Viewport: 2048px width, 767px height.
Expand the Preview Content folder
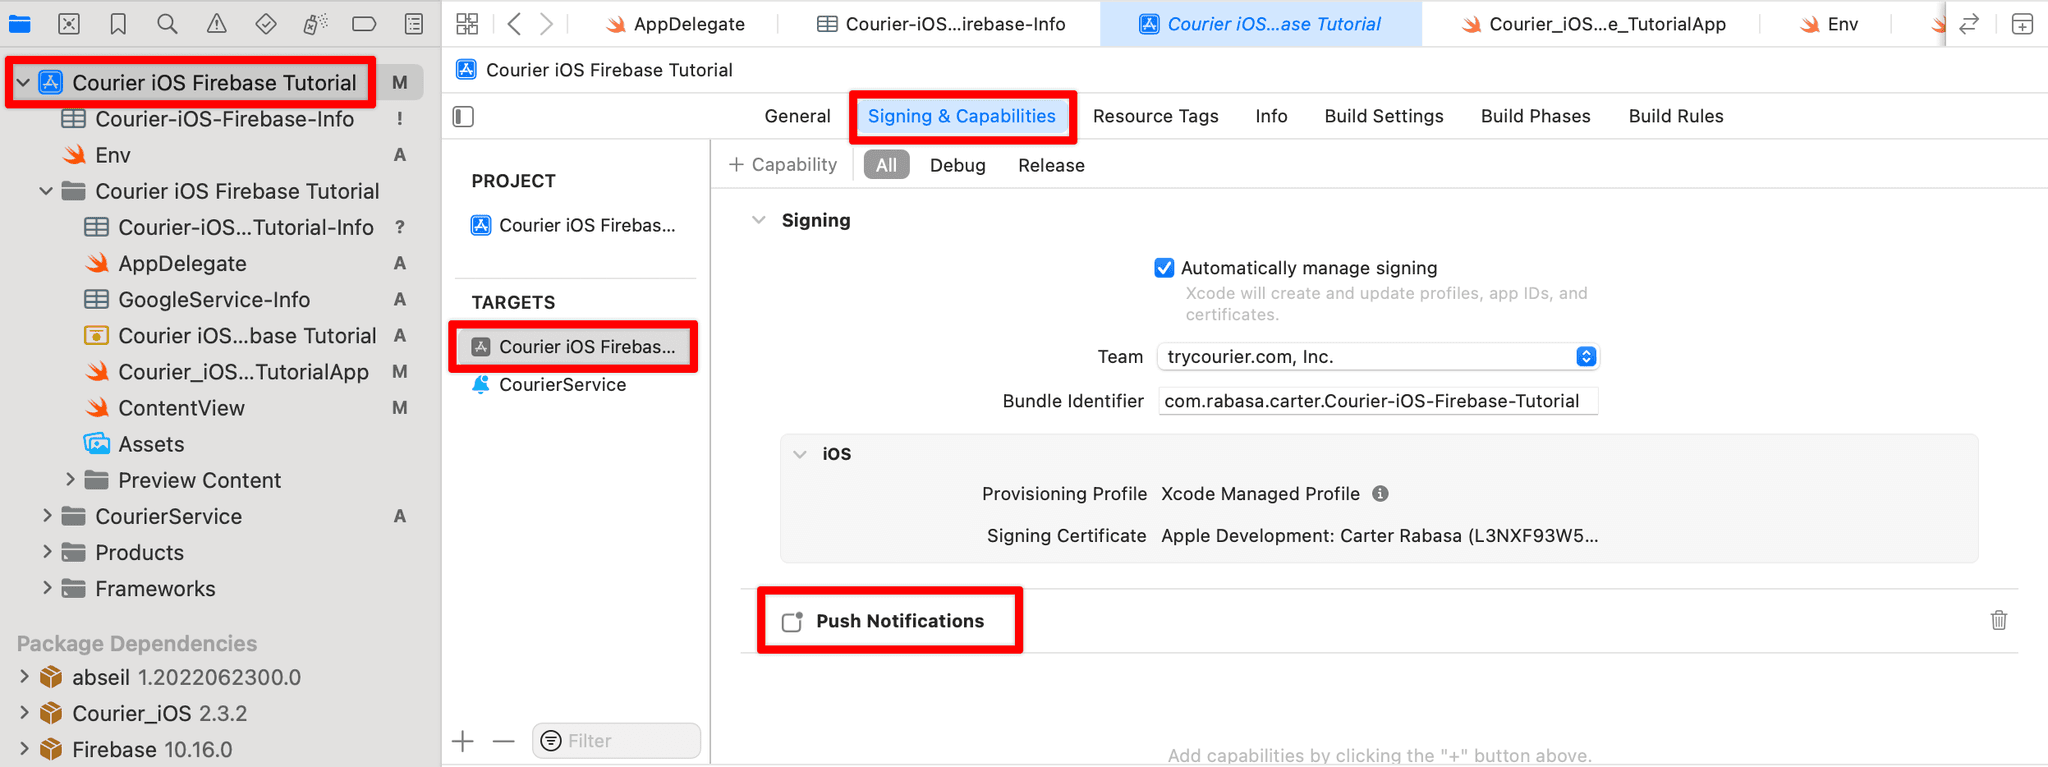(x=70, y=480)
